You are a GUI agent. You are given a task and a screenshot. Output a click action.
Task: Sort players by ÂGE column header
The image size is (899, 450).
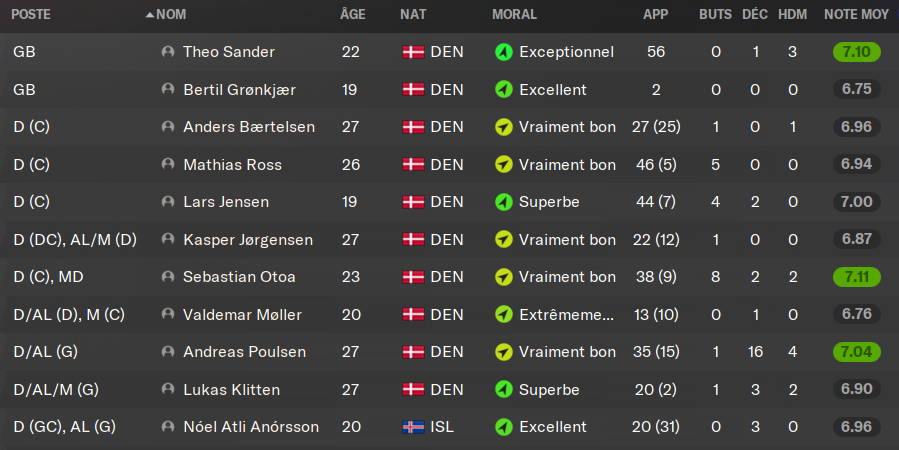click(352, 15)
